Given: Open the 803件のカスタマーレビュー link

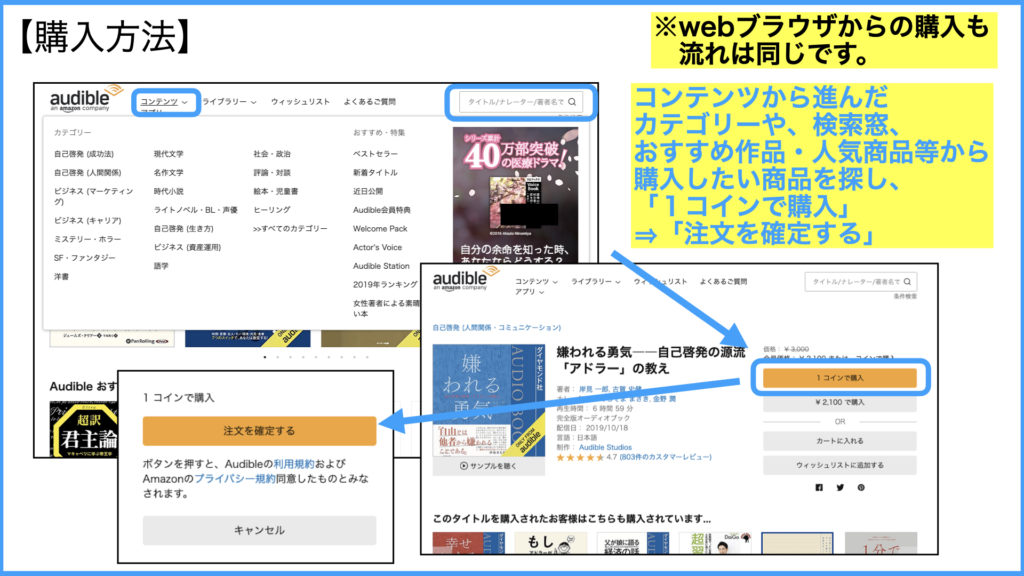Looking at the screenshot, I should tap(665, 457).
